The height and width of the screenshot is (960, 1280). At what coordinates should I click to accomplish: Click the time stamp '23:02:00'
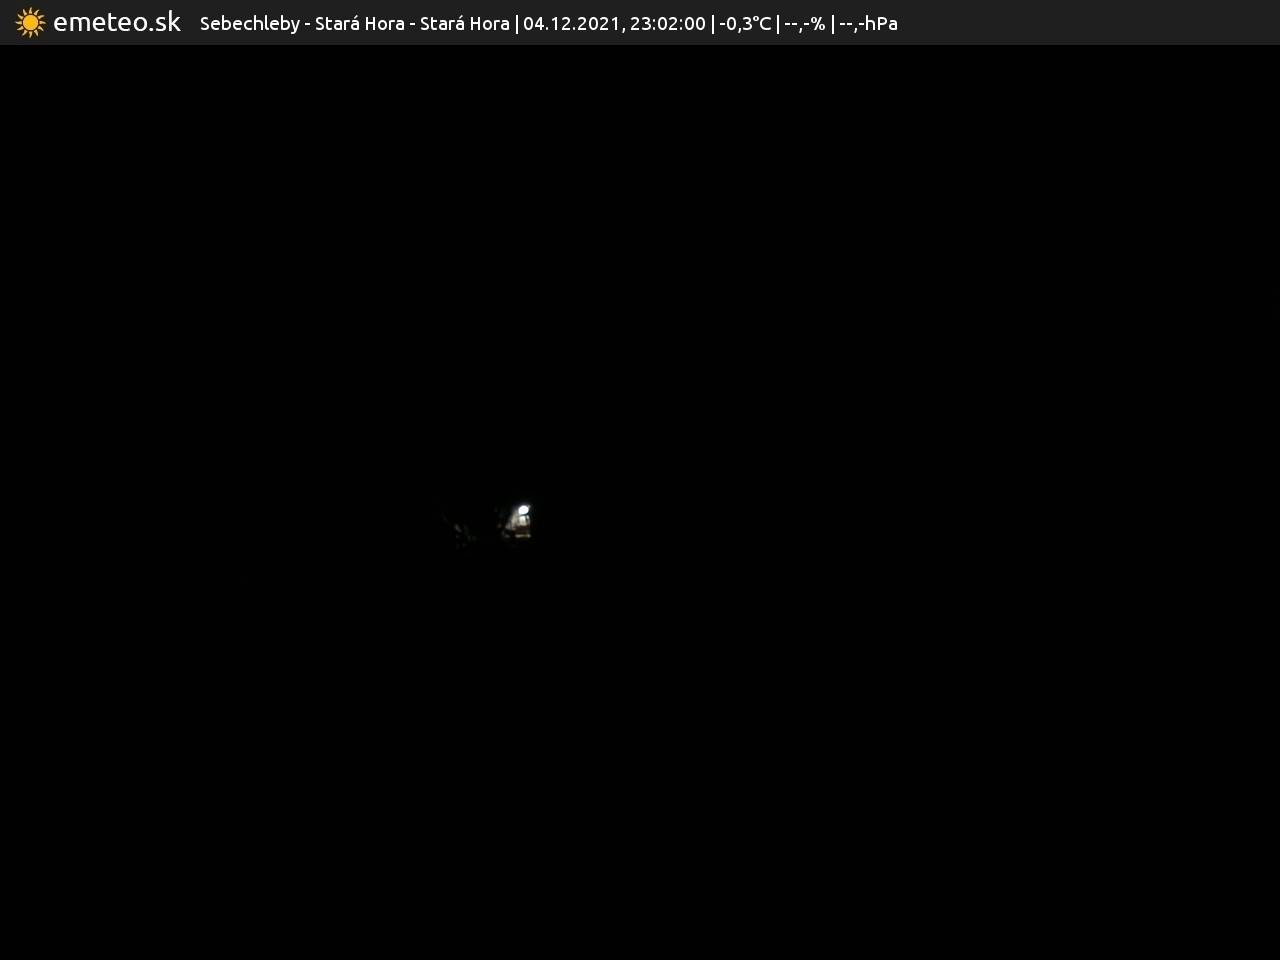tap(668, 23)
